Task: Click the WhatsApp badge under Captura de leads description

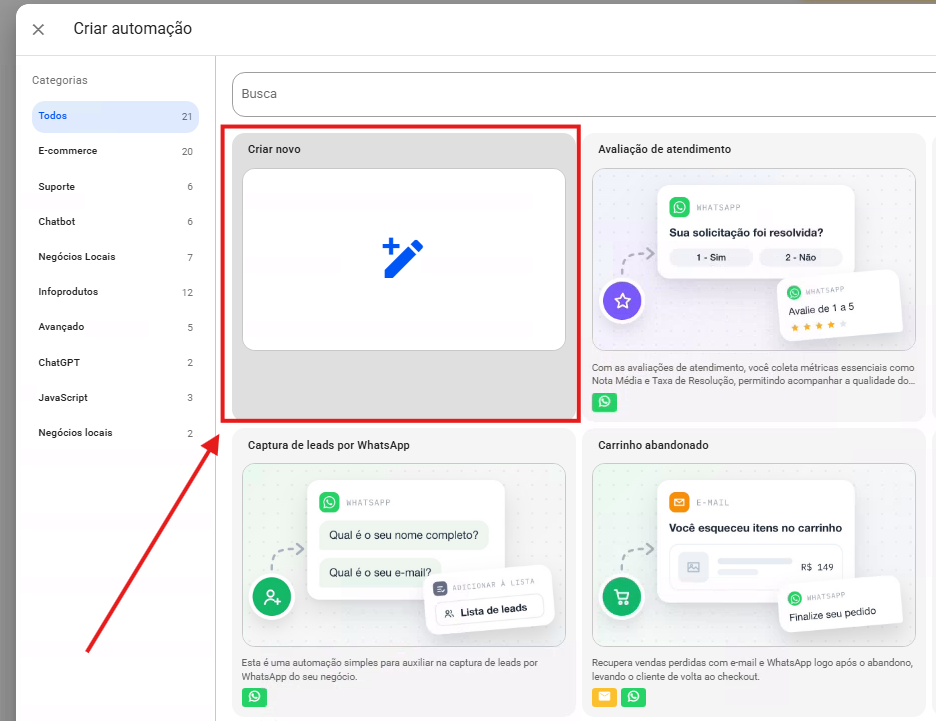Action: tap(254, 697)
